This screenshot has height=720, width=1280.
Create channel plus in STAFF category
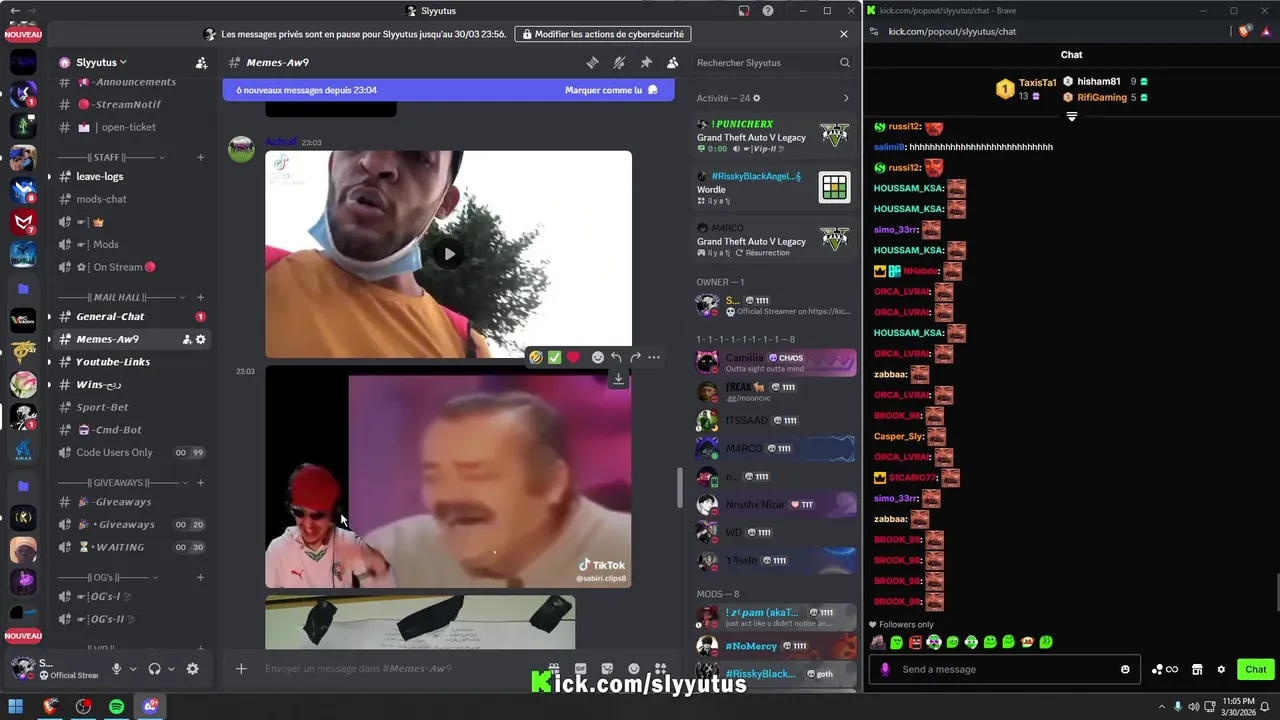coord(200,157)
